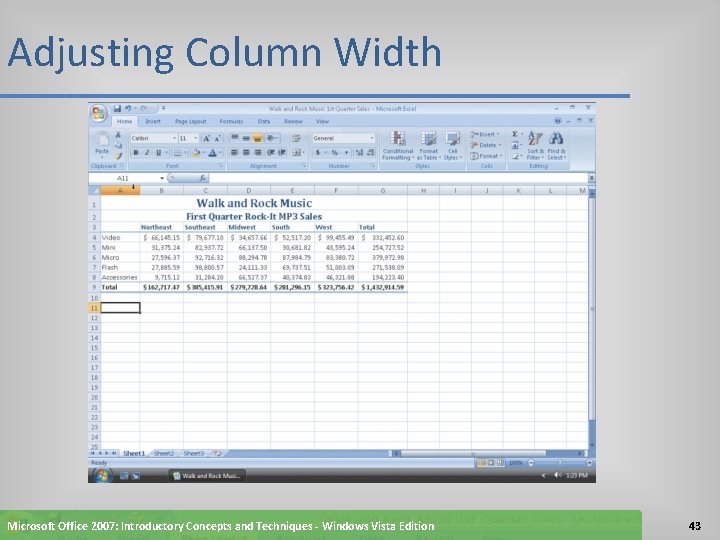This screenshot has width=720, height=540.
Task: Click the Office Button orb
Action: (x=99, y=113)
